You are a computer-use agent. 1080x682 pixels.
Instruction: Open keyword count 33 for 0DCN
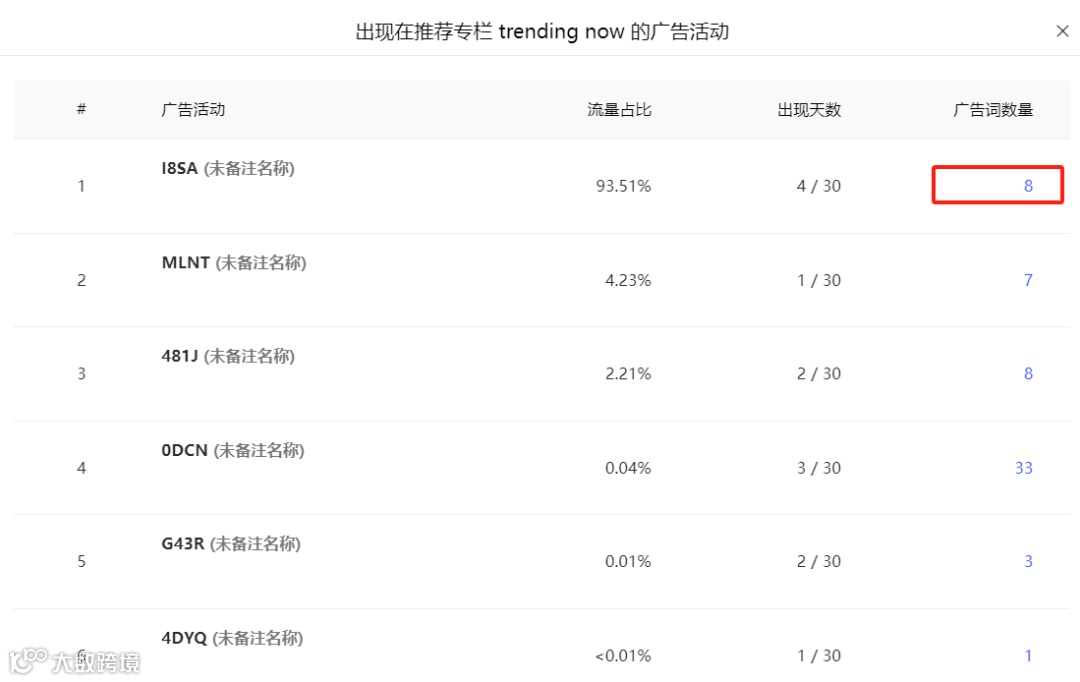pos(1024,468)
